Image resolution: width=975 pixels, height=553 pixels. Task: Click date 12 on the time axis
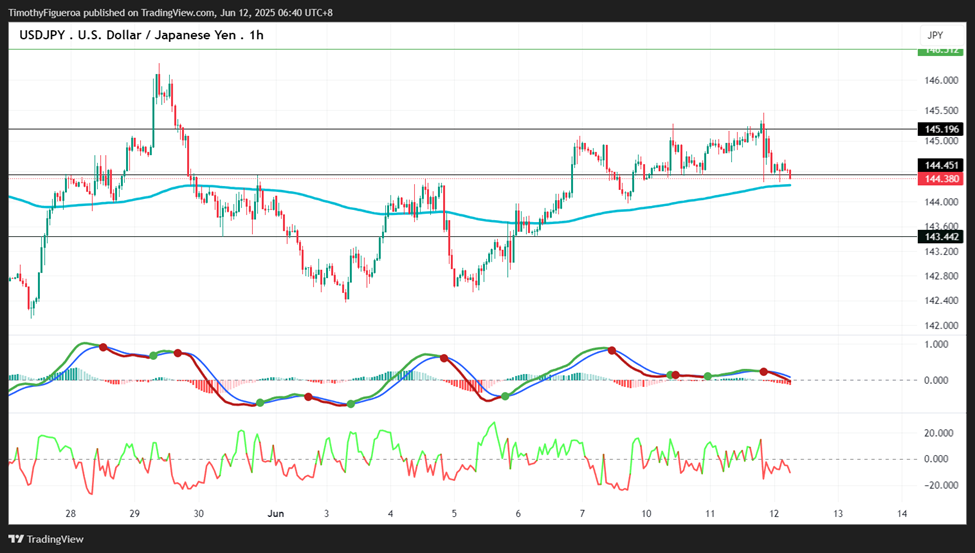(x=774, y=514)
